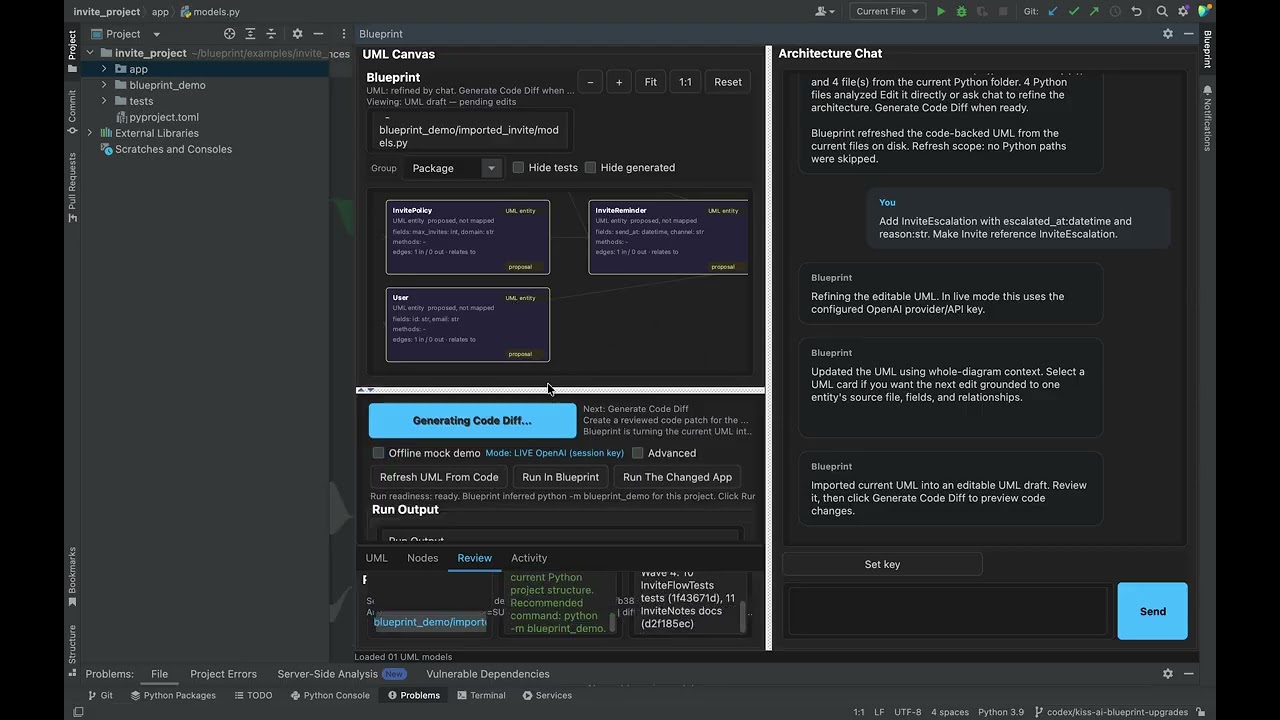Zoom in the UML canvas with plus
The width and height of the screenshot is (1280, 720).
tap(619, 82)
